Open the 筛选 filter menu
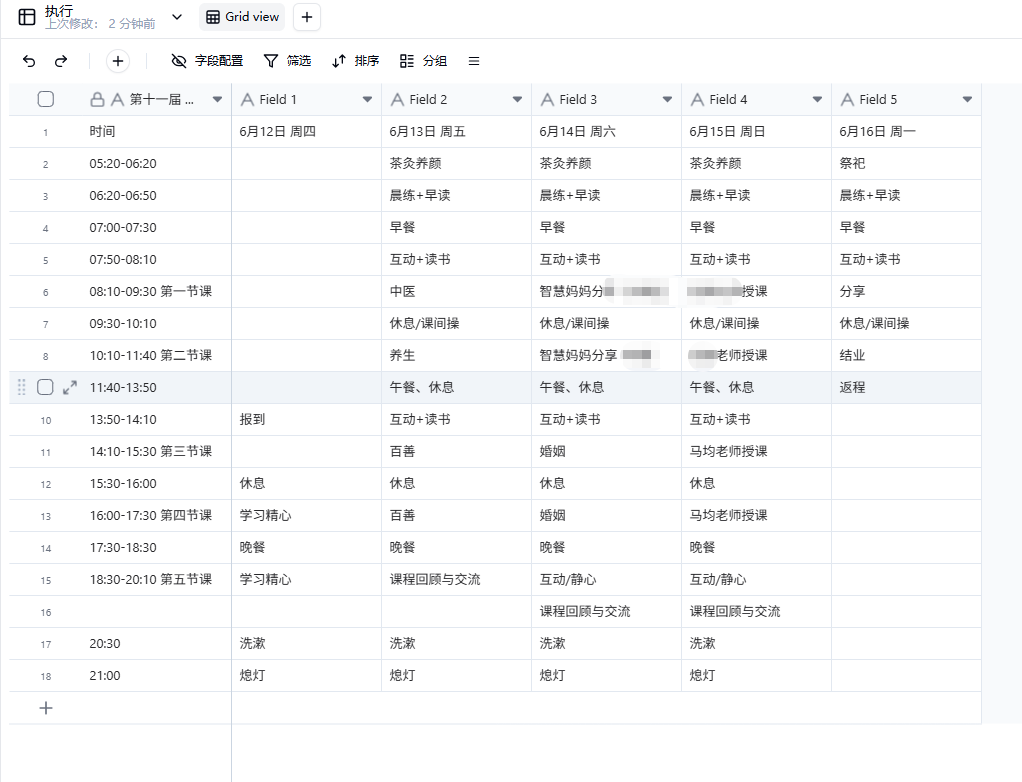This screenshot has height=782, width=1022. tap(287, 61)
